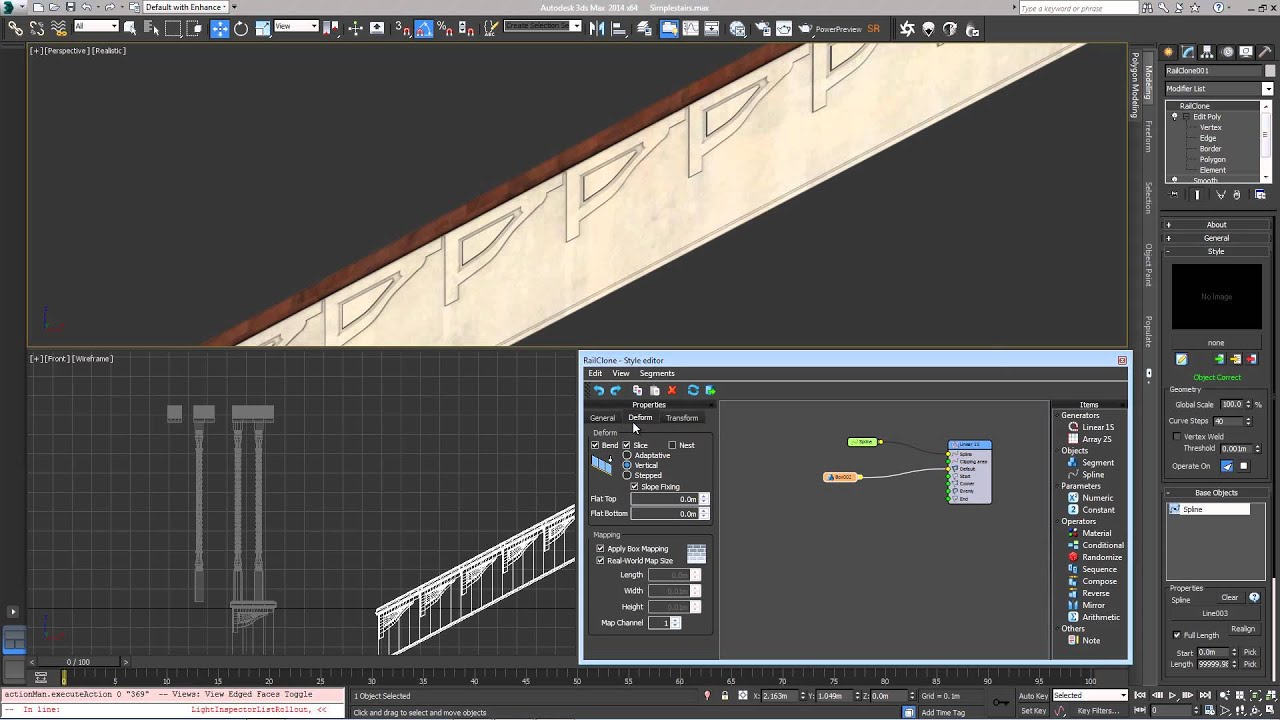Click the Angle Snap toggle icon
This screenshot has width=1280, height=720.
(424, 29)
